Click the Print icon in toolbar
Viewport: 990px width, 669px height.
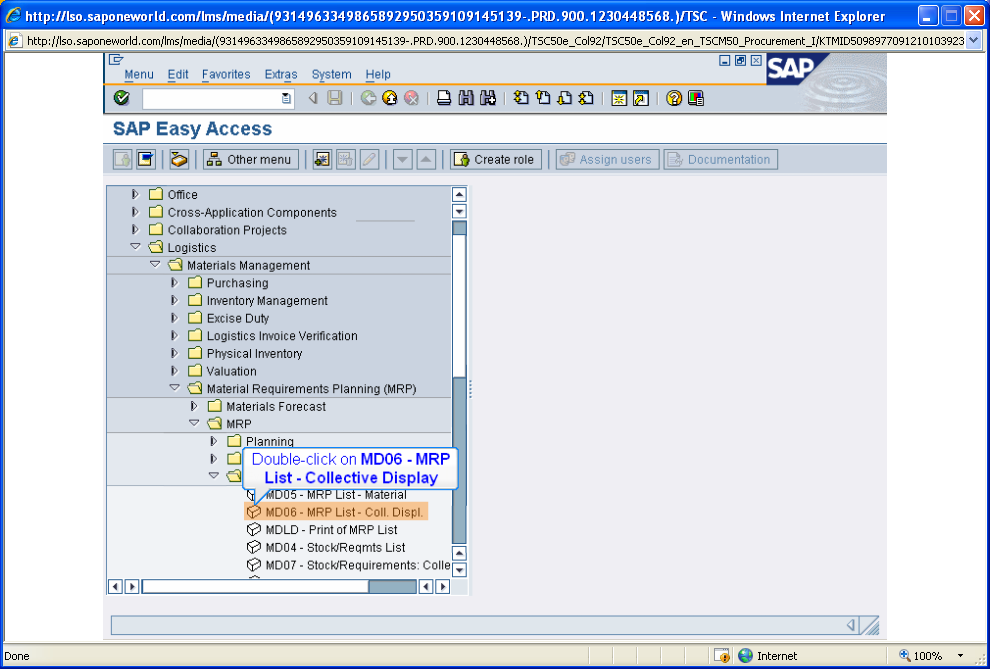(x=444, y=98)
